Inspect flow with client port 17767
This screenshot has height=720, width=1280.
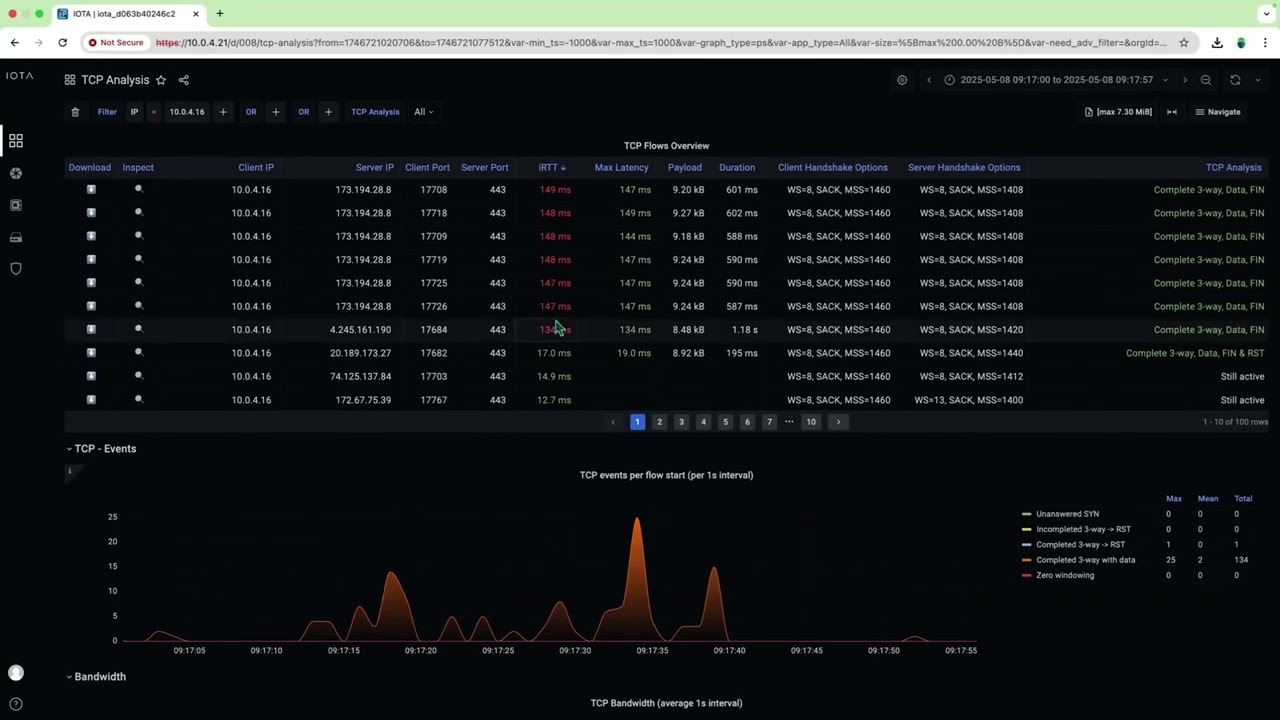[x=139, y=400]
